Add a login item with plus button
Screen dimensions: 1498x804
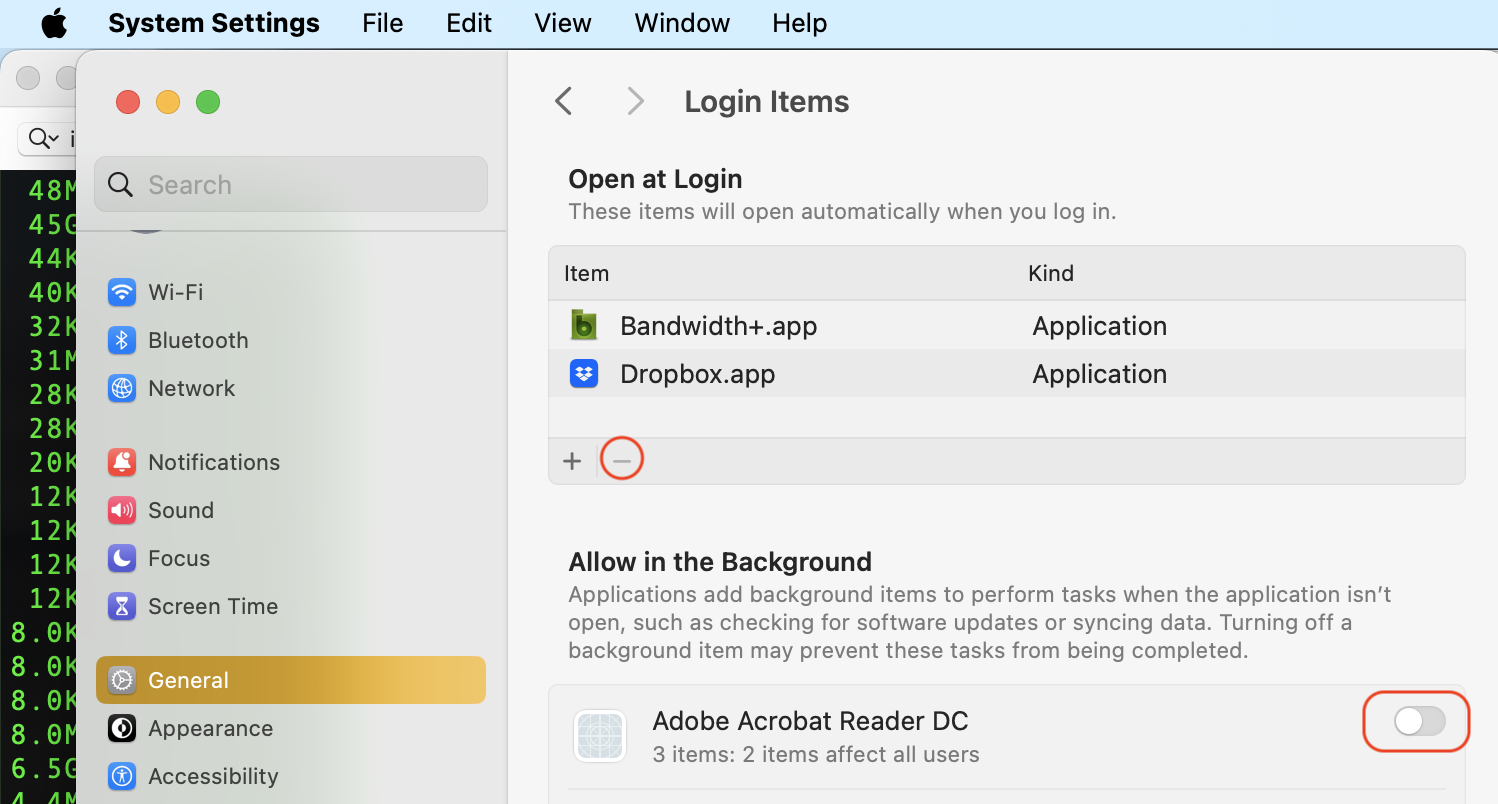[572, 461]
